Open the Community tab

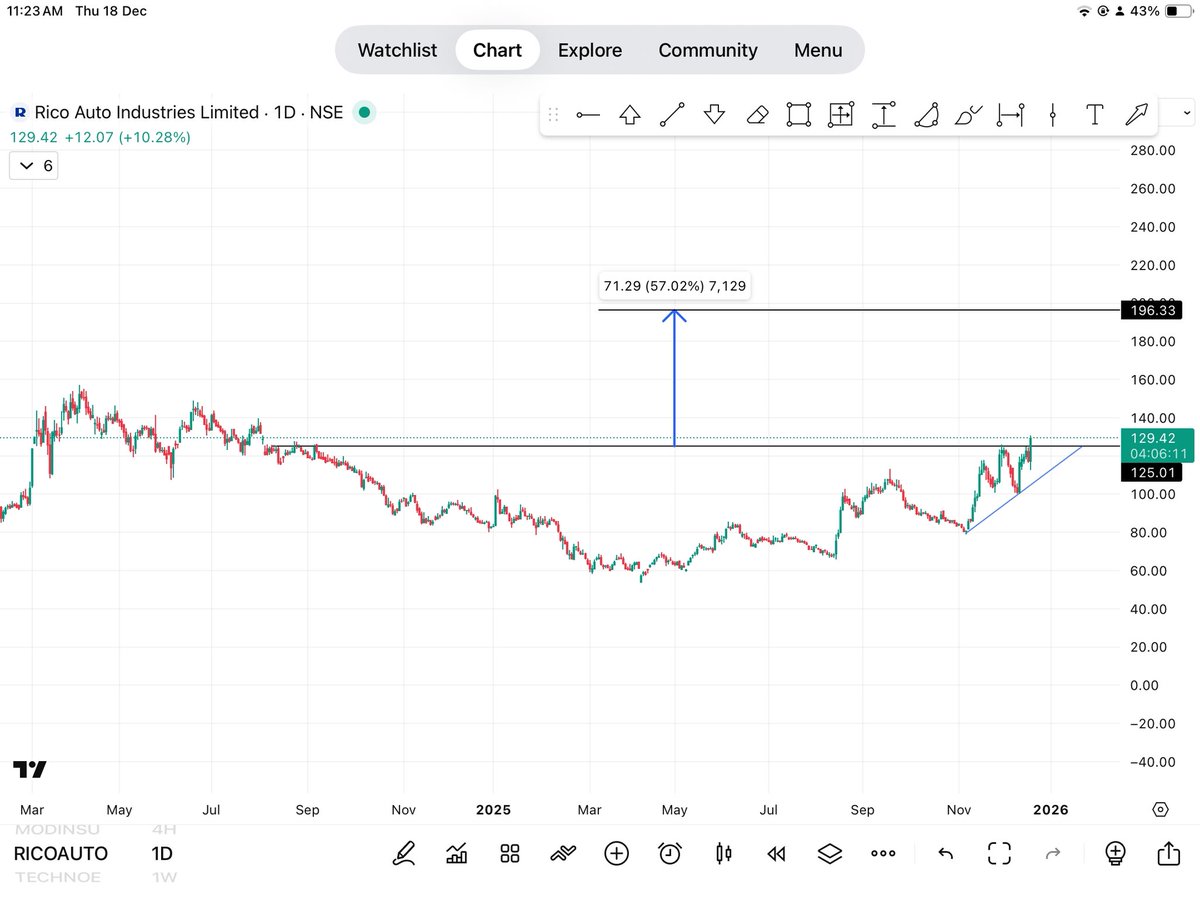pos(708,50)
